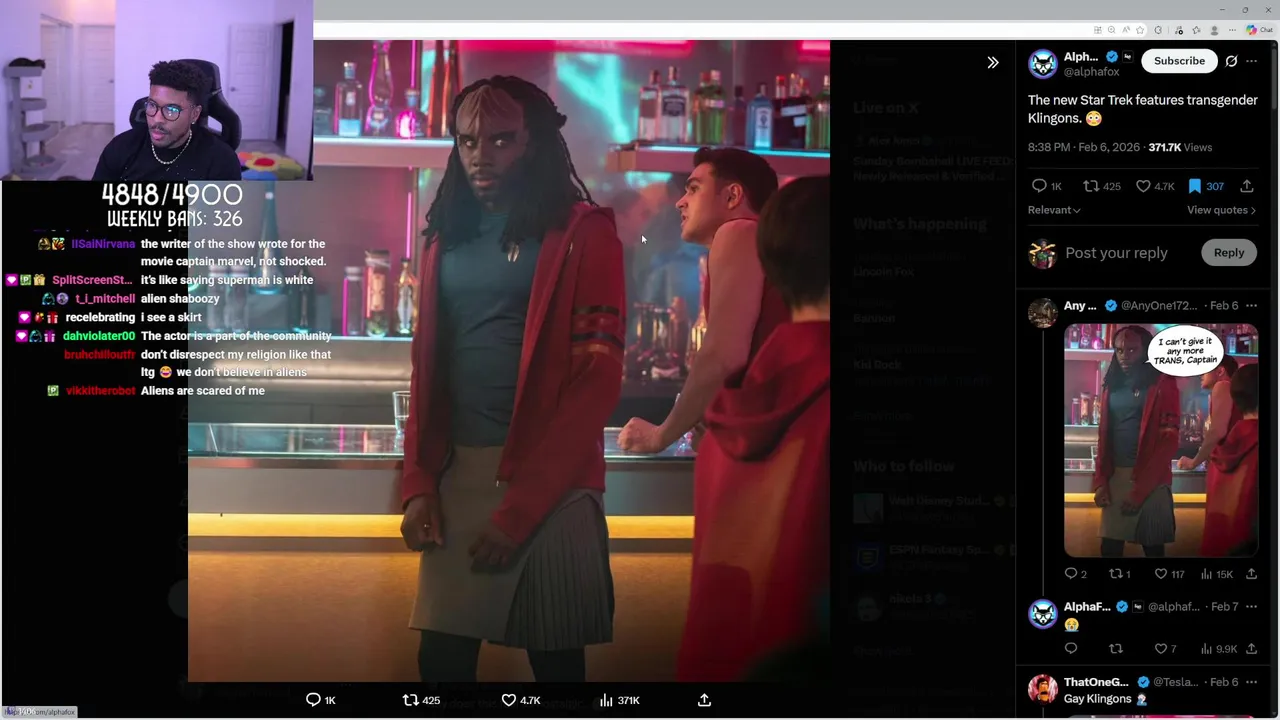Like the post using 4.7K heart below image
Viewport: 1280px width, 720px height.
(x=520, y=700)
